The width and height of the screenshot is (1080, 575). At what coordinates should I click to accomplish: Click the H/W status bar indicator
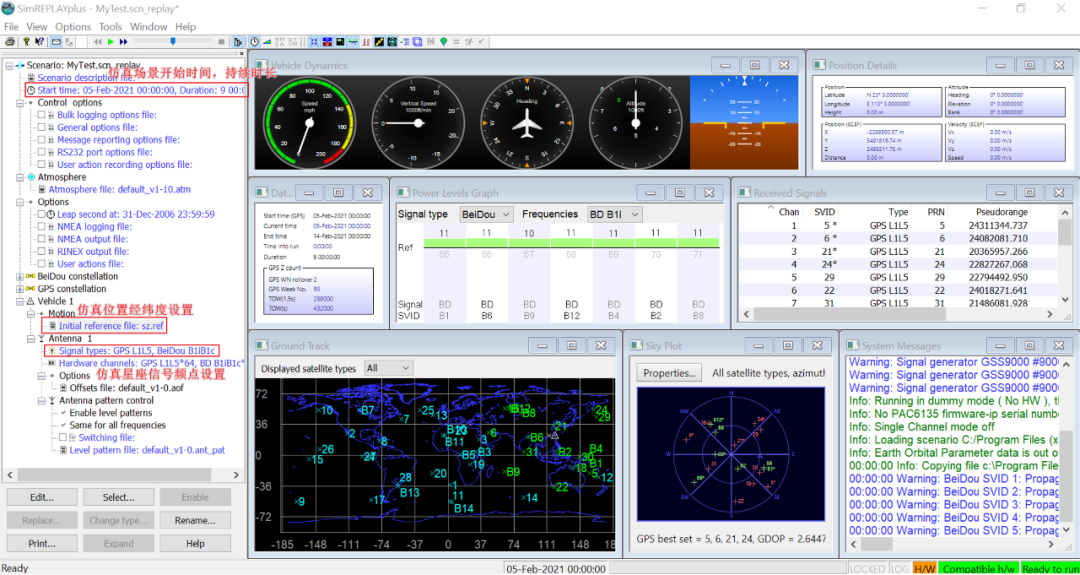click(x=924, y=568)
